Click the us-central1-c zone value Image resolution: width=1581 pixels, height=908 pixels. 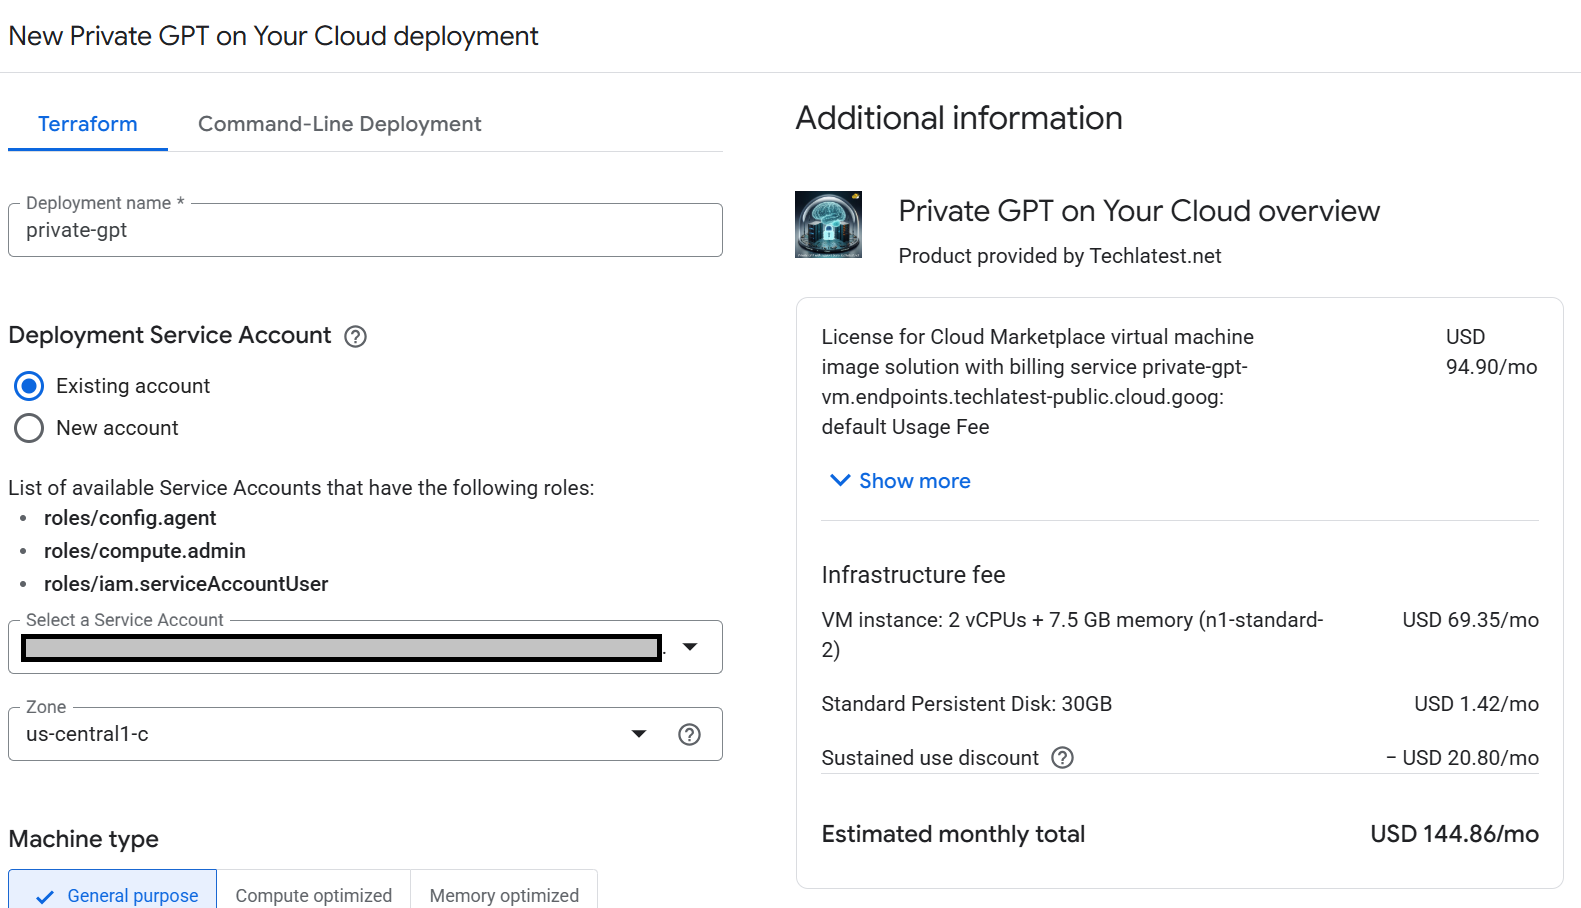point(88,735)
